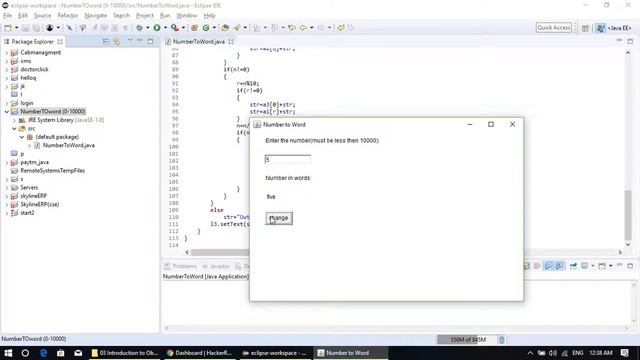The height and width of the screenshot is (360, 640).
Task: Click the New Java package icon
Action: [194, 28]
